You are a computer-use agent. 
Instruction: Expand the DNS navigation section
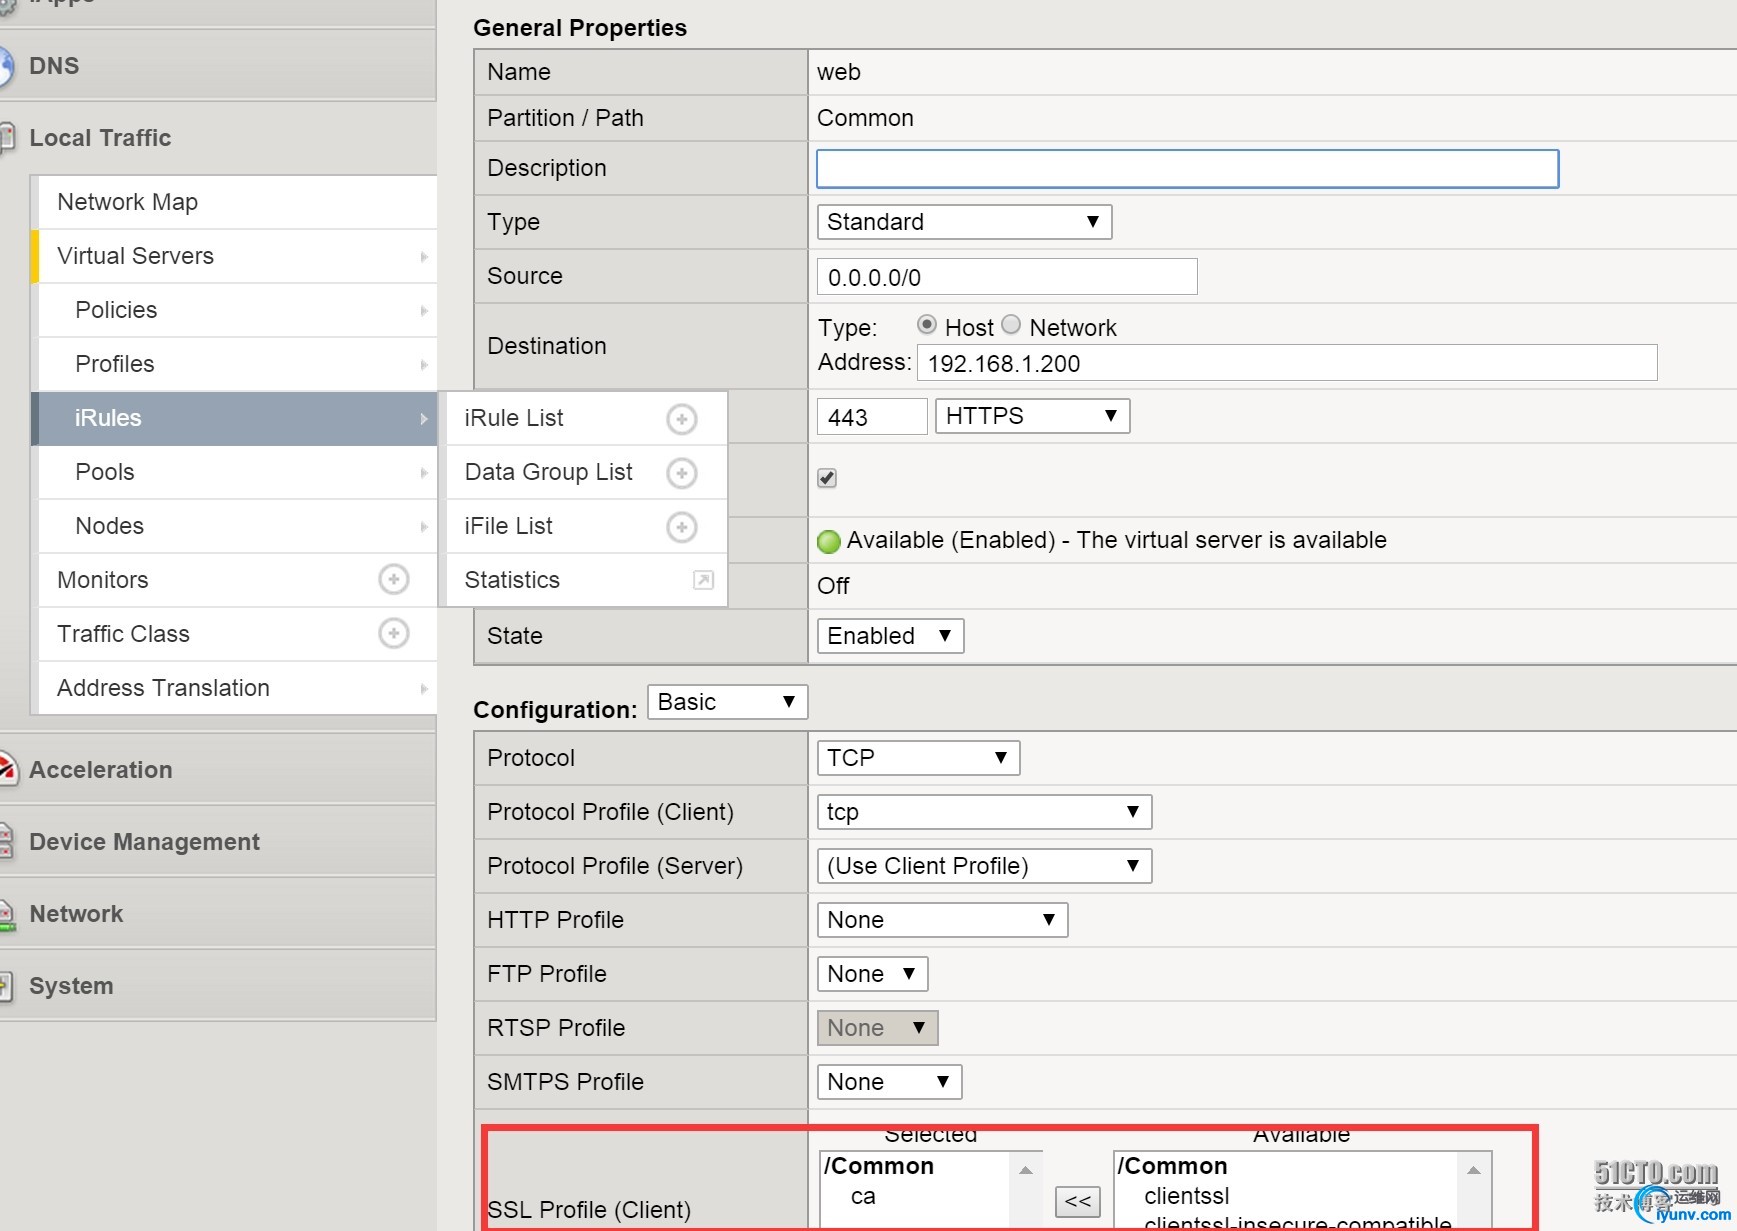click(218, 66)
